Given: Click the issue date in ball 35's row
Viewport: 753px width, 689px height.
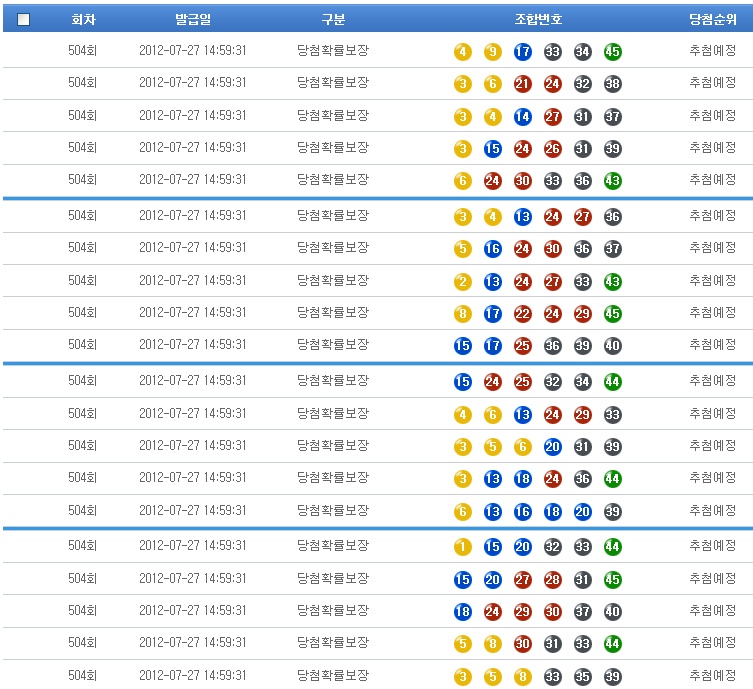Looking at the screenshot, I should coord(192,676).
